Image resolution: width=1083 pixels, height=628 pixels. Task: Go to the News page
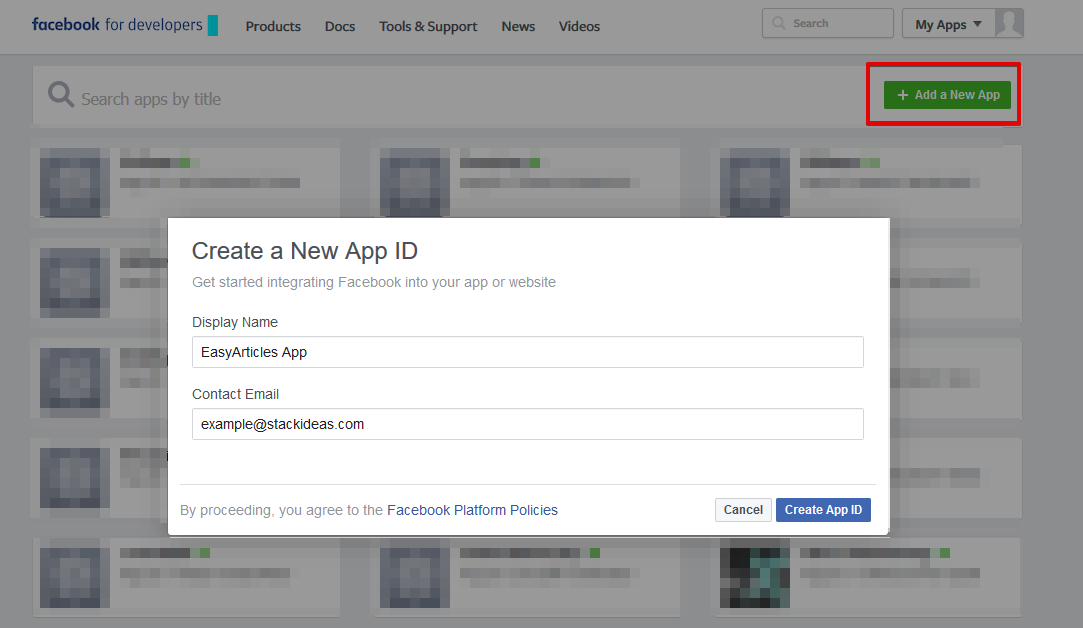point(518,26)
